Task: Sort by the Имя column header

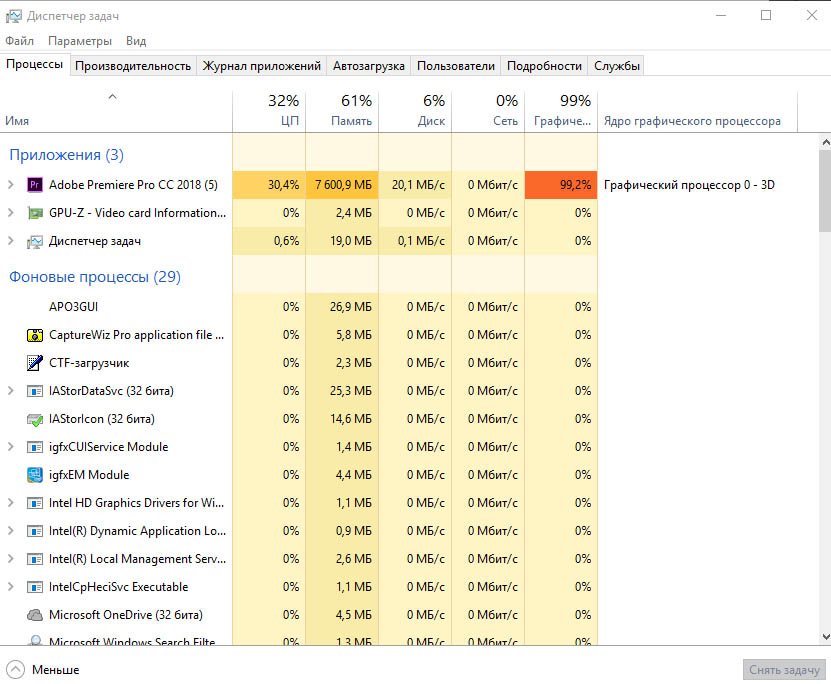Action: pos(116,111)
